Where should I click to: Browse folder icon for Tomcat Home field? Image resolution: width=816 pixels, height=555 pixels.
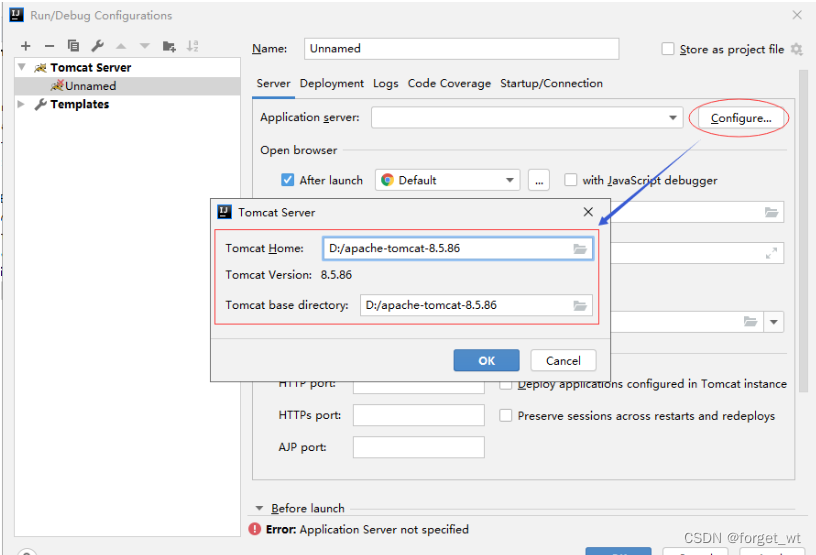click(x=580, y=249)
